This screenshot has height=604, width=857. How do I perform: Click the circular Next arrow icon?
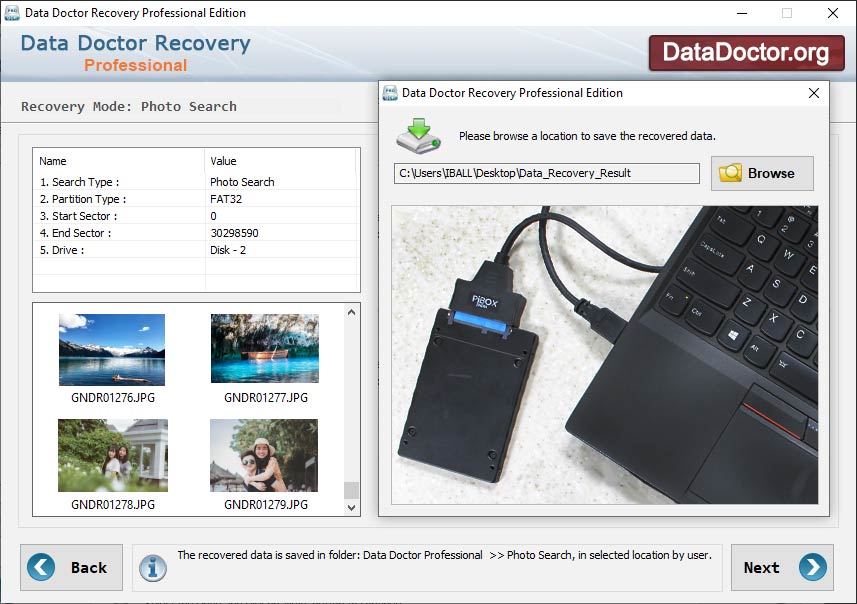tap(816, 567)
